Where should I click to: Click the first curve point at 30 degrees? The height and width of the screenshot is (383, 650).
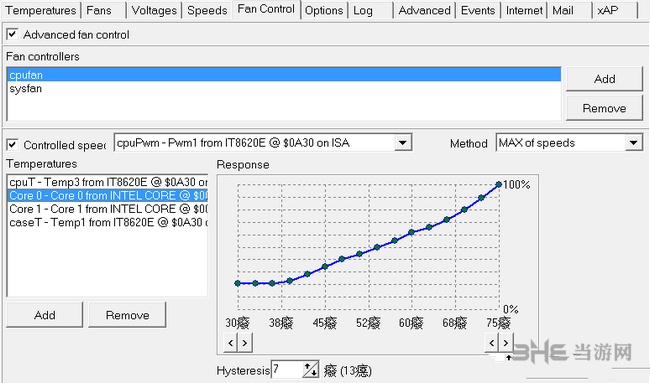[x=238, y=283]
